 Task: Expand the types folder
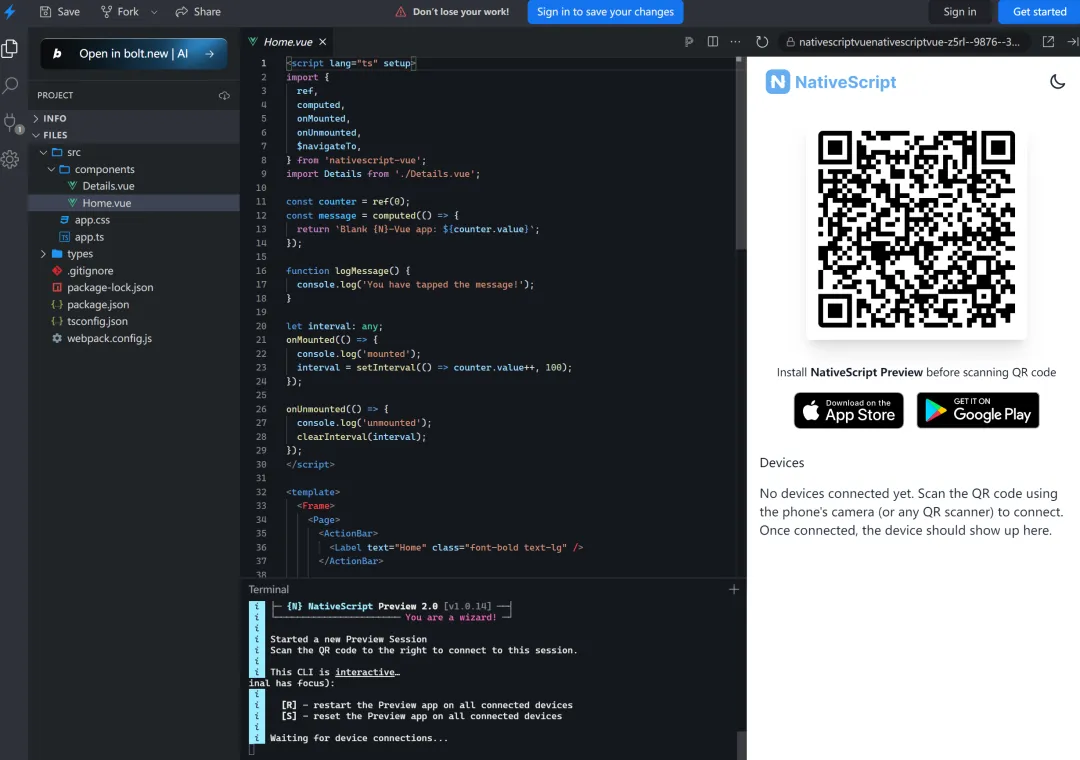(134, 254)
